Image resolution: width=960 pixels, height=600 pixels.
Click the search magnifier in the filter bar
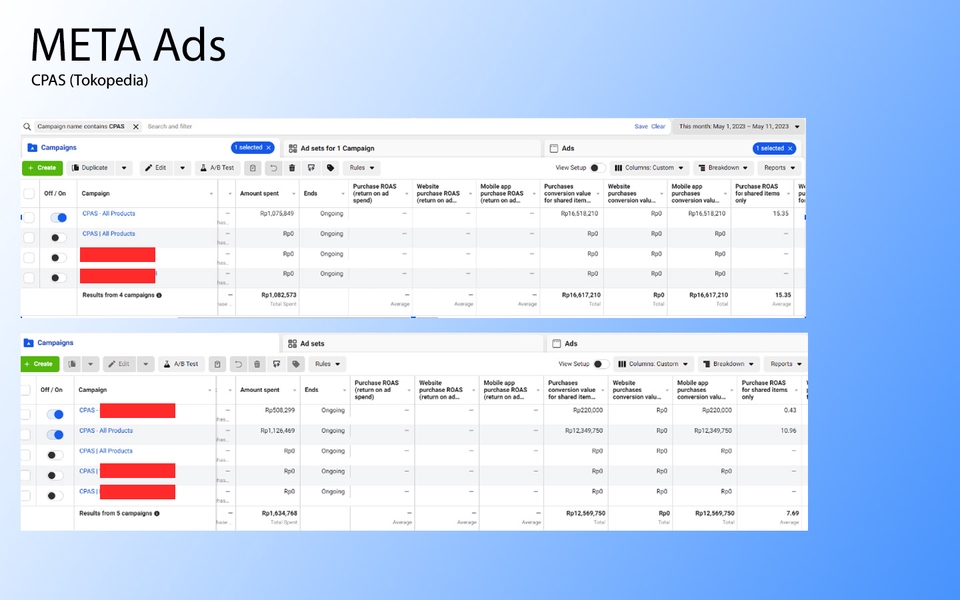[x=27, y=127]
